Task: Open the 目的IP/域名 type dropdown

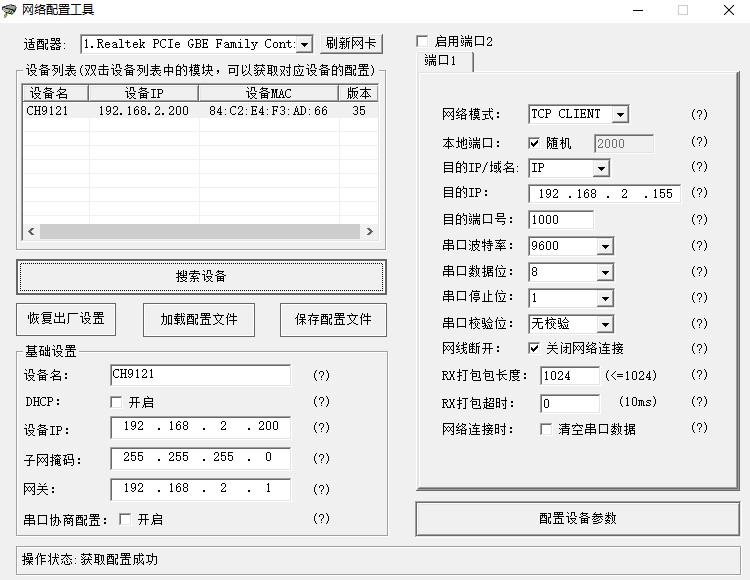Action: click(601, 168)
